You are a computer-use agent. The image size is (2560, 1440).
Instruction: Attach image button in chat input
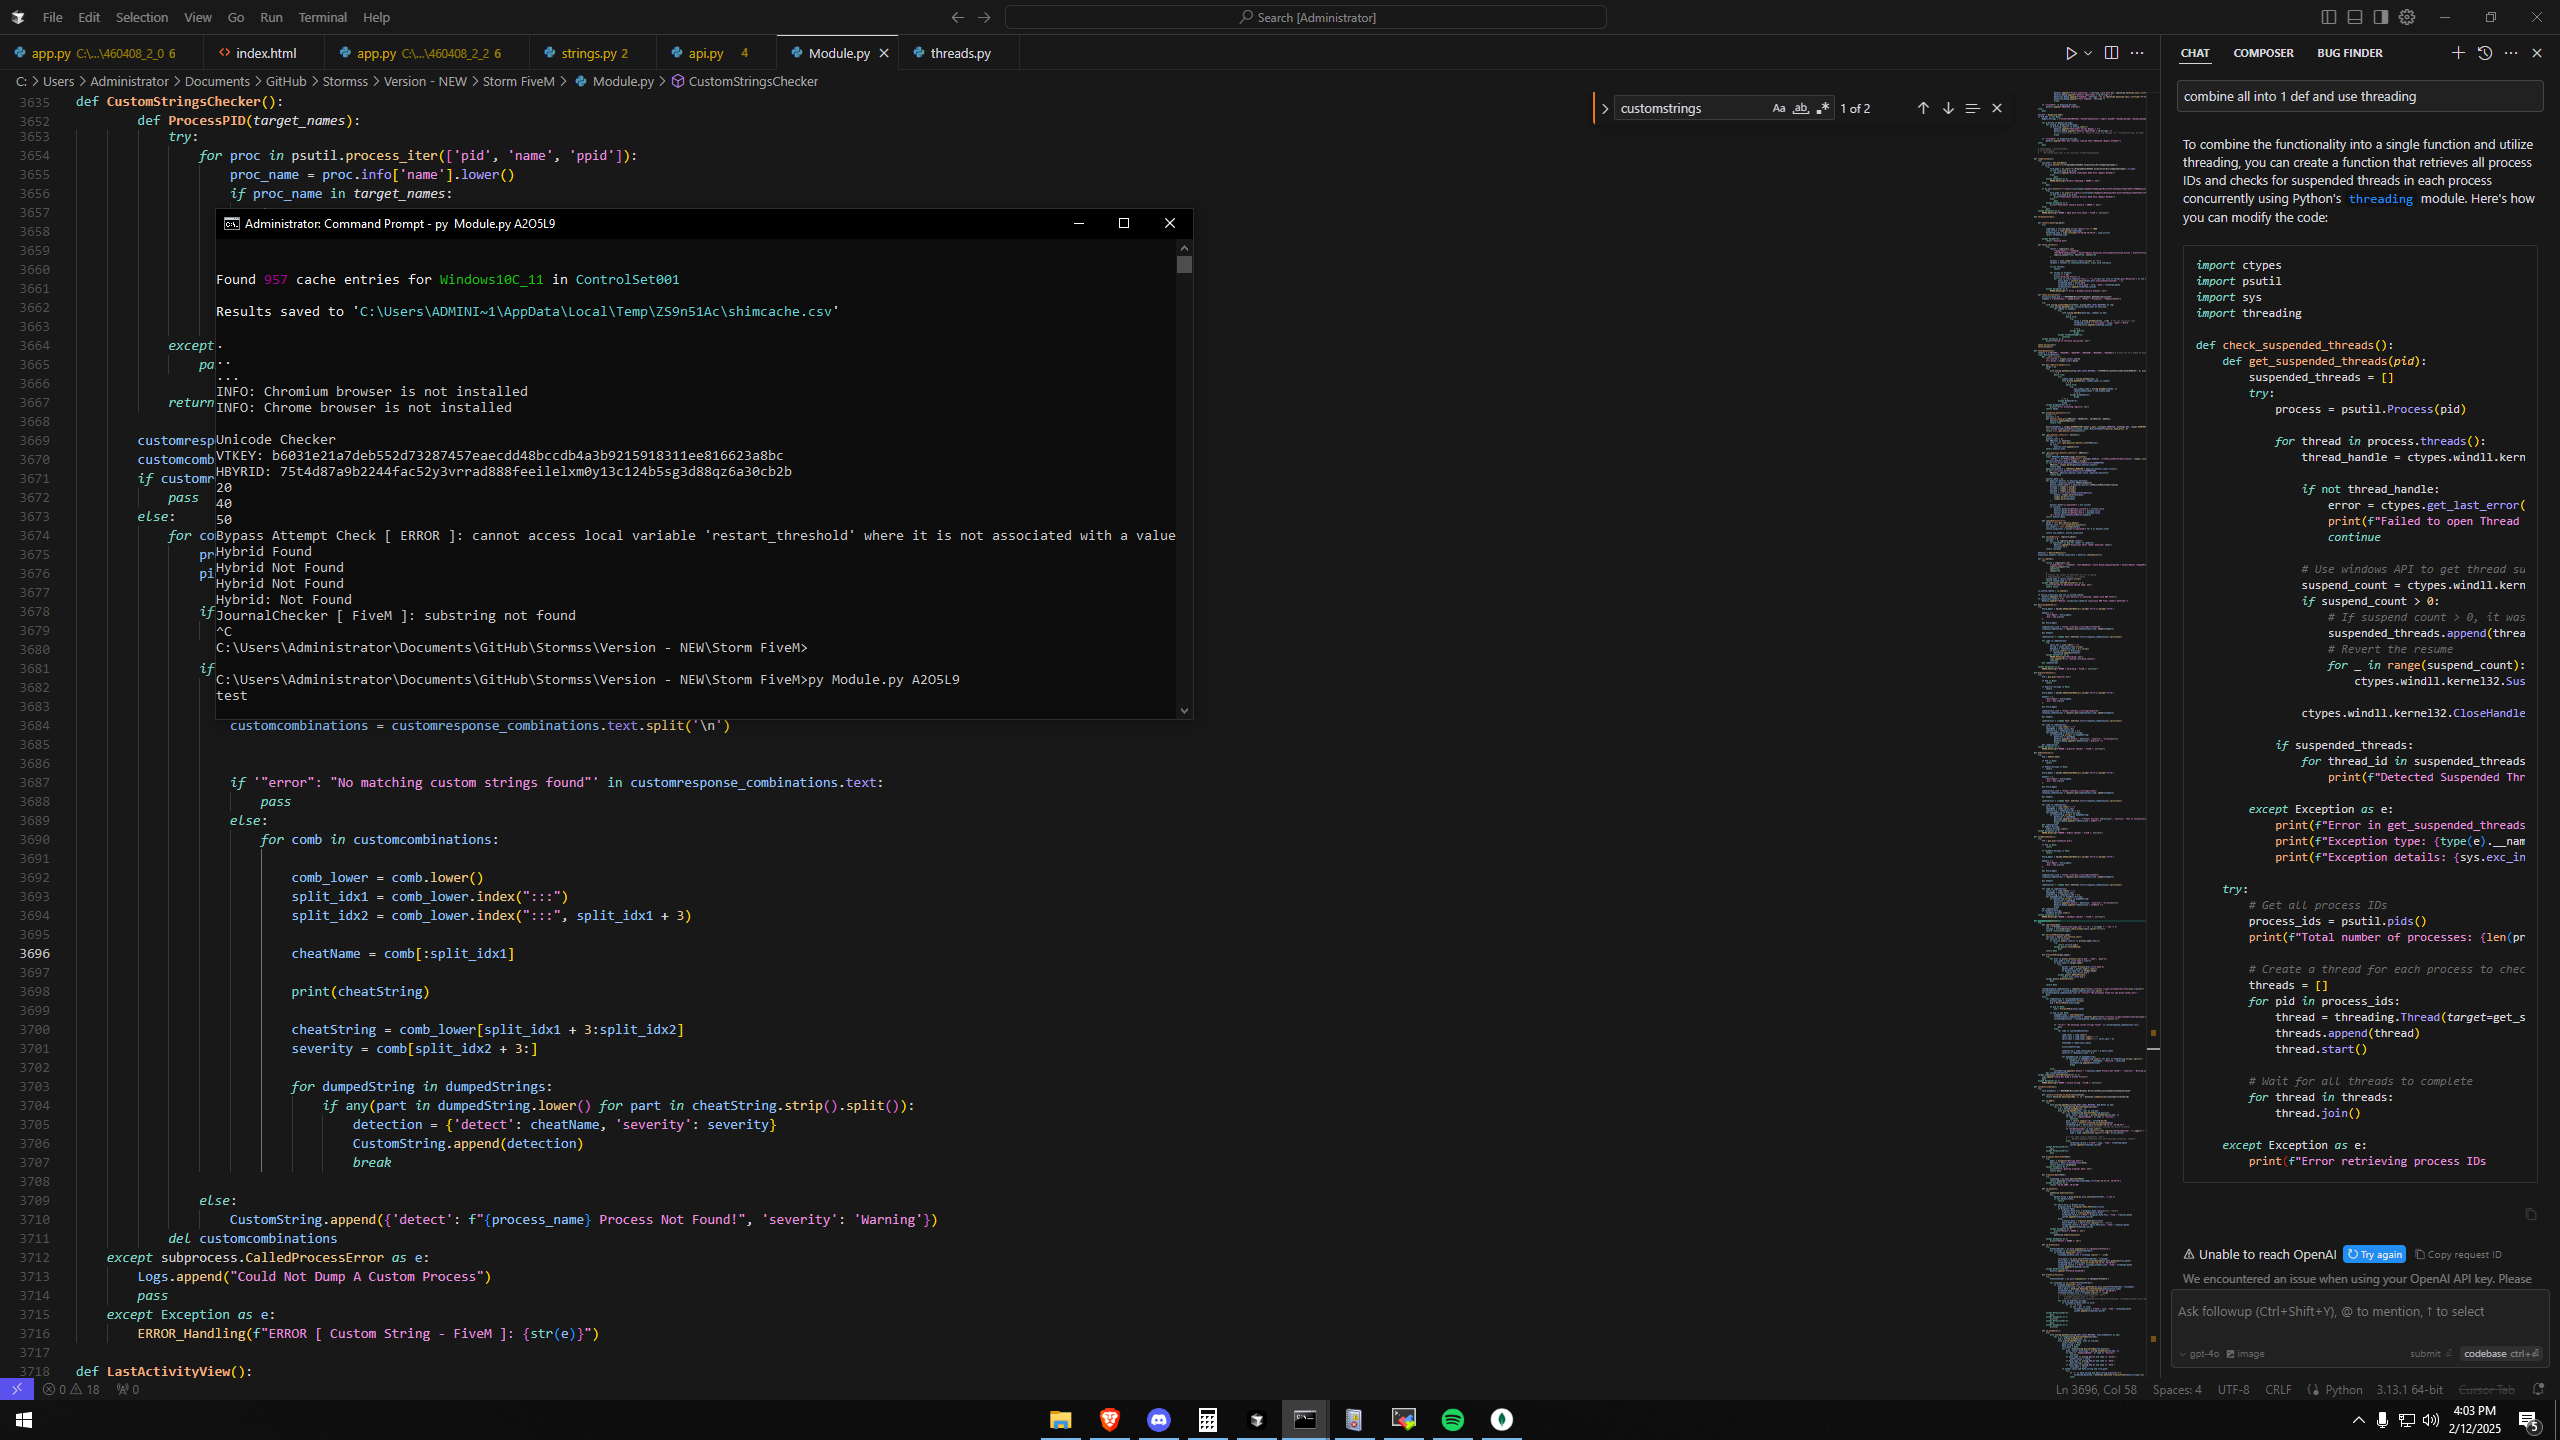2245,1354
